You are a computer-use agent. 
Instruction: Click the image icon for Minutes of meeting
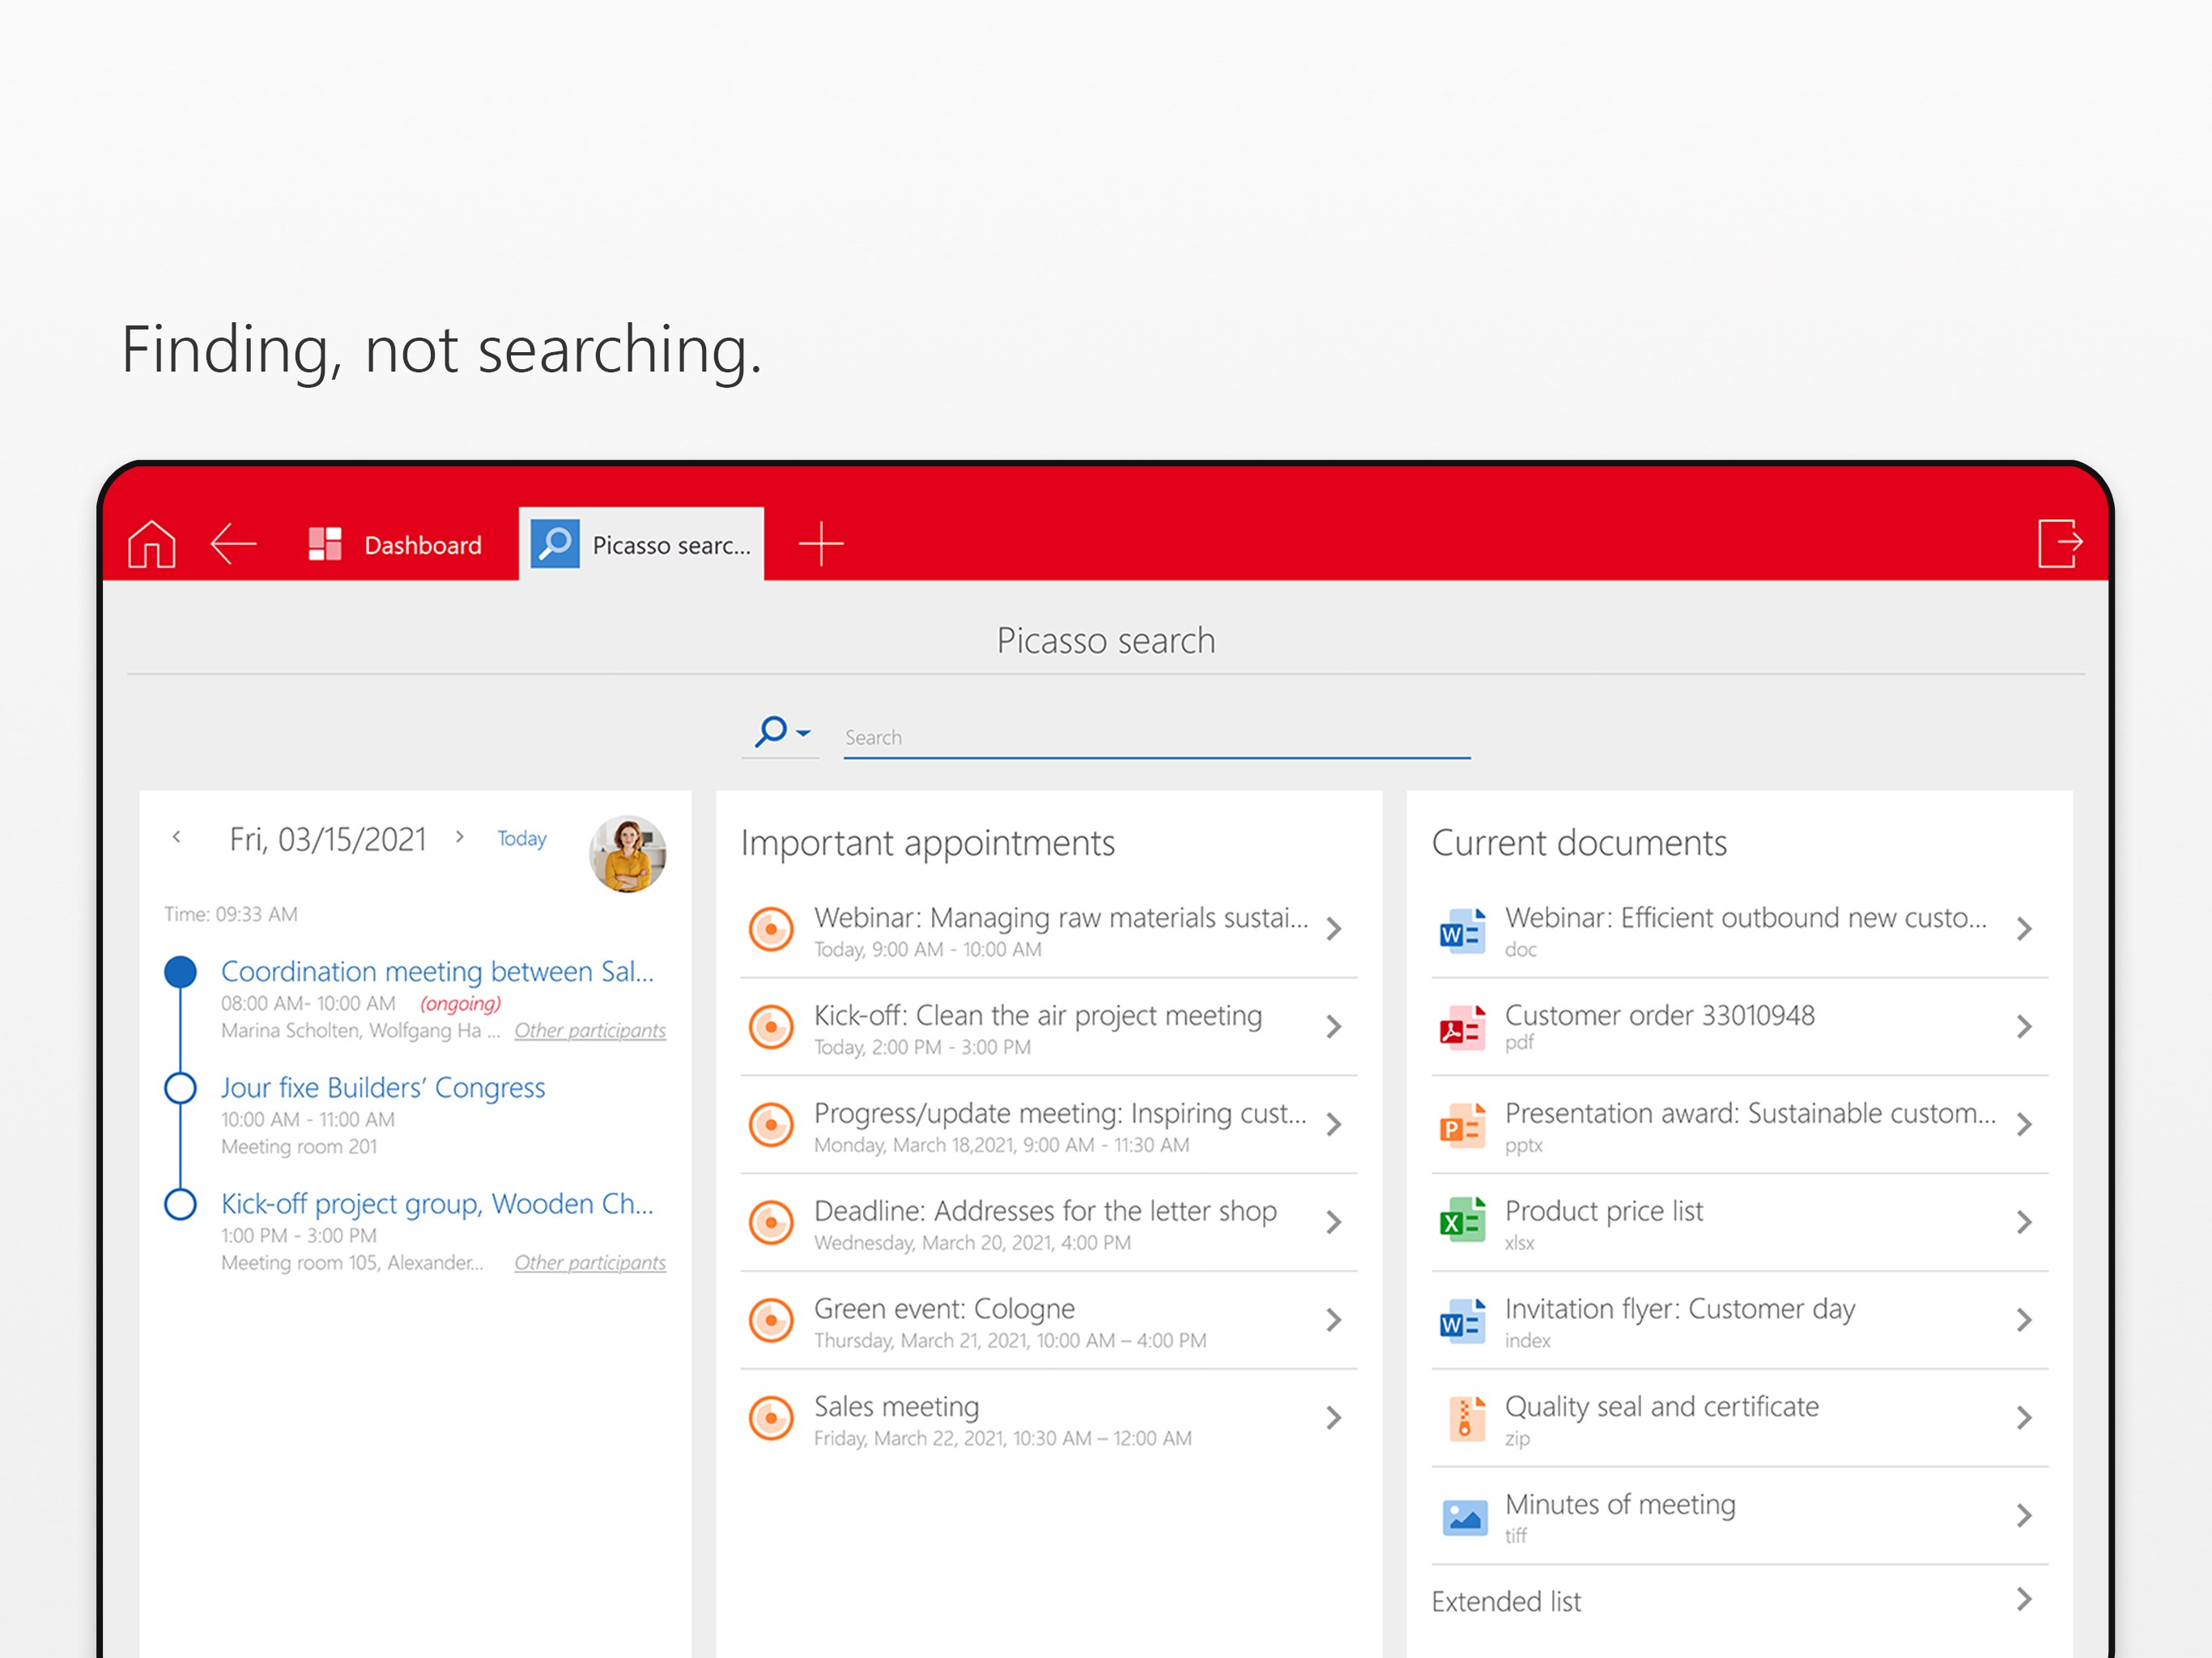pos(1464,1516)
